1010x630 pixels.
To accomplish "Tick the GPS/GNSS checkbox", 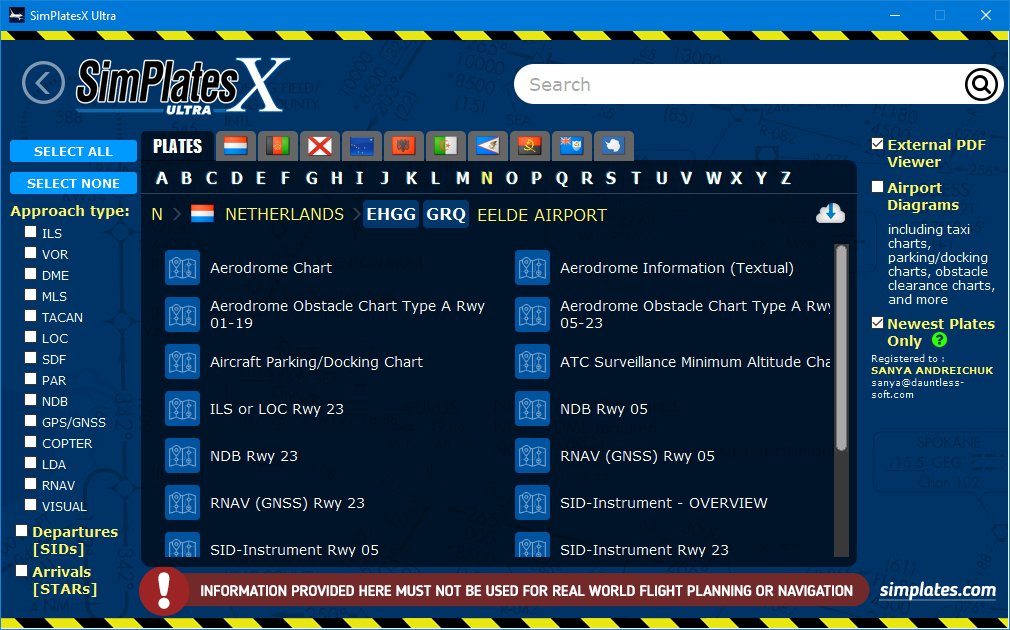I will pyautogui.click(x=30, y=421).
